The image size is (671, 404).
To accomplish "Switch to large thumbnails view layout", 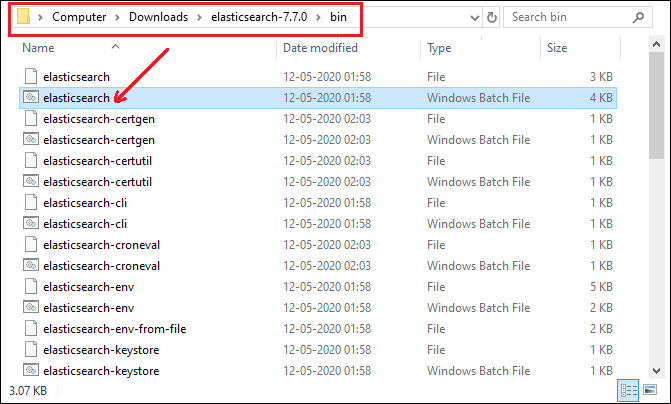I will pyautogui.click(x=650, y=390).
